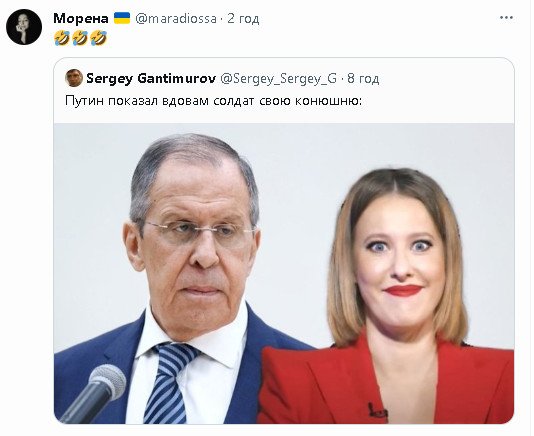Viewport: 534px width, 436px height.
Task: Click the microphone in the attached photo
Action: (94, 393)
